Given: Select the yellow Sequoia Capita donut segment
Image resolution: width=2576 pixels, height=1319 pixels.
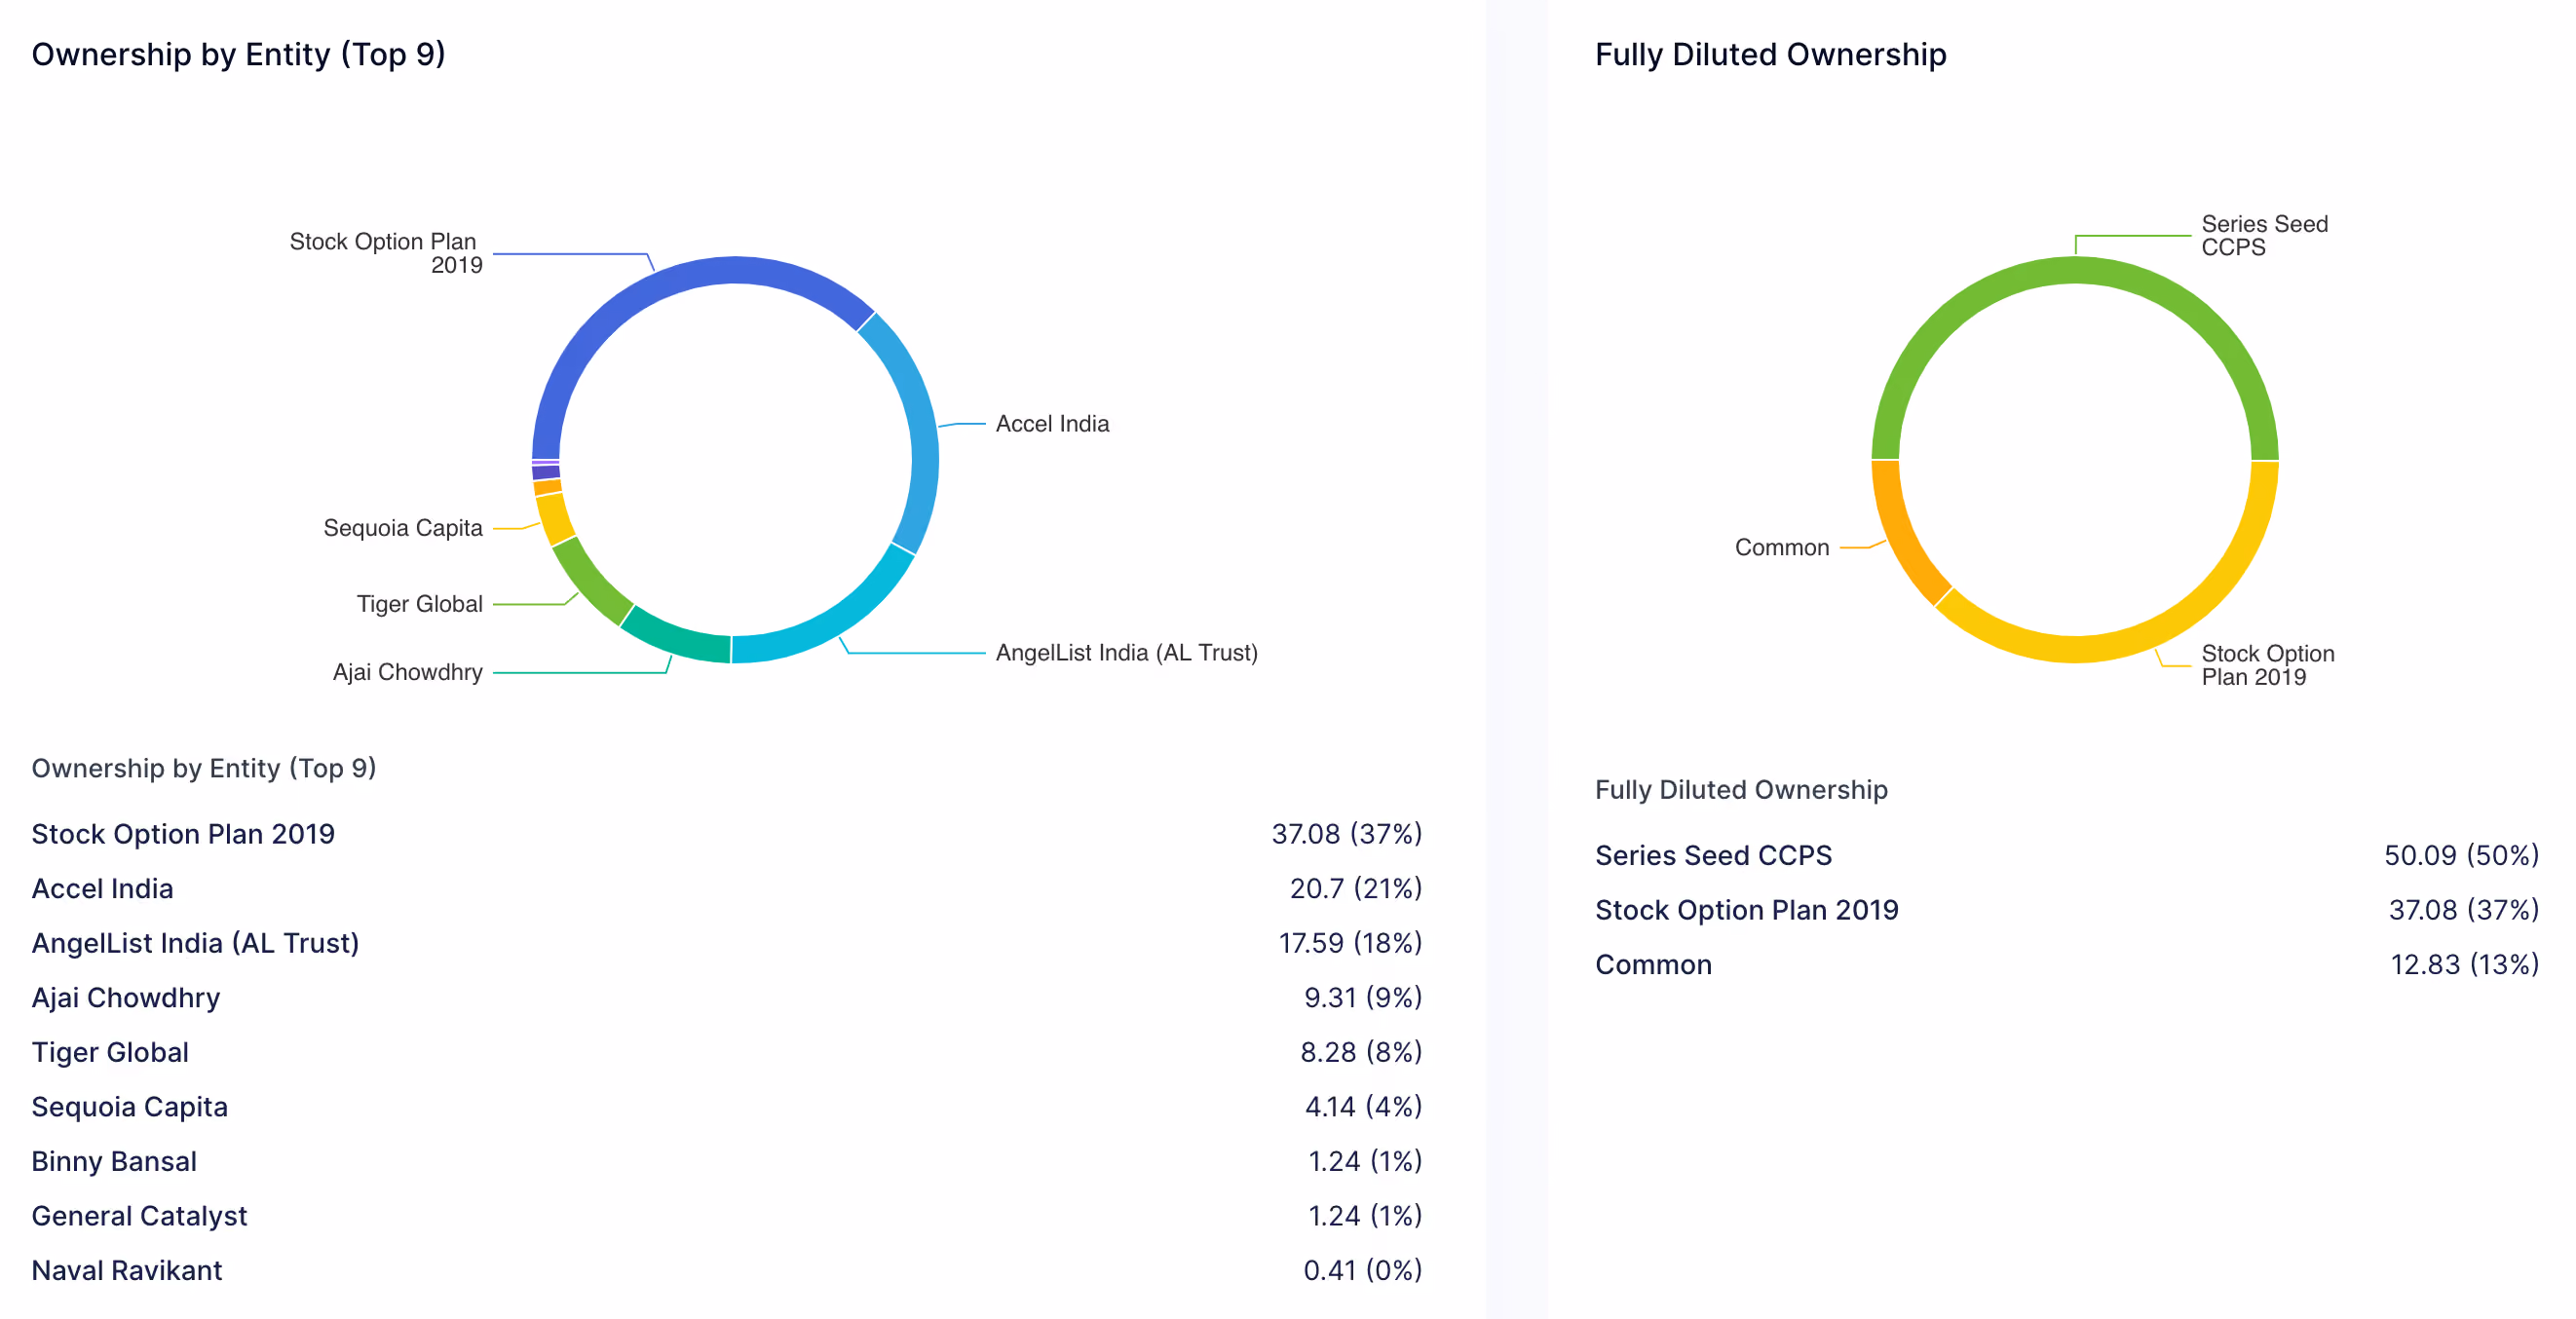Looking at the screenshot, I should tap(554, 518).
